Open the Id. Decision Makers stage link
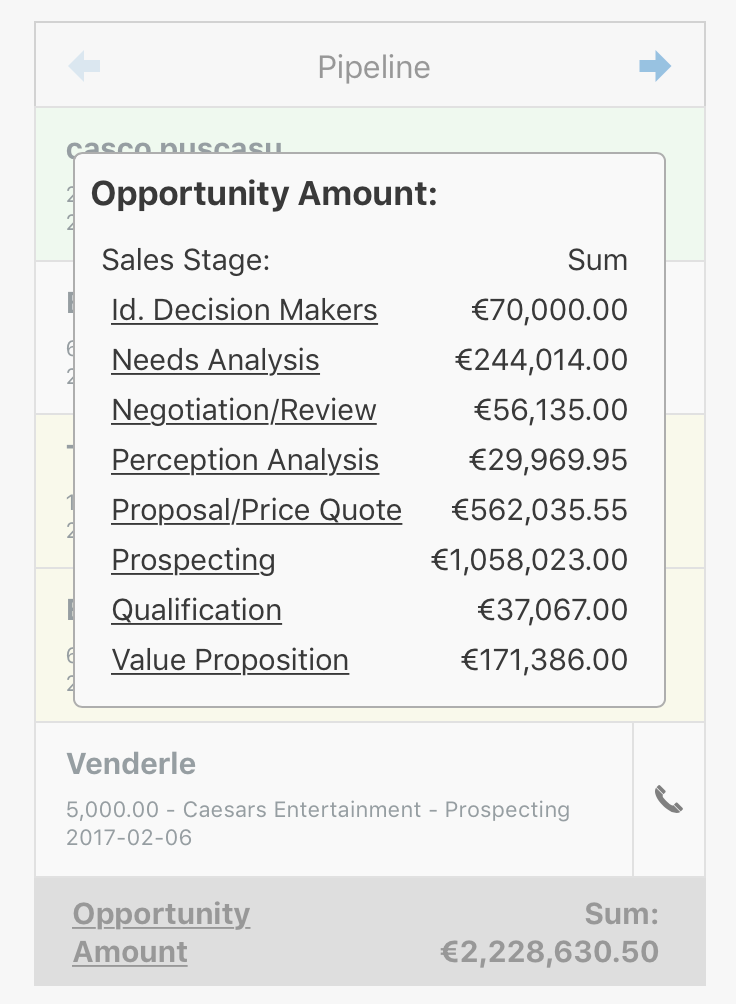Screen dimensions: 736x1004 244,310
